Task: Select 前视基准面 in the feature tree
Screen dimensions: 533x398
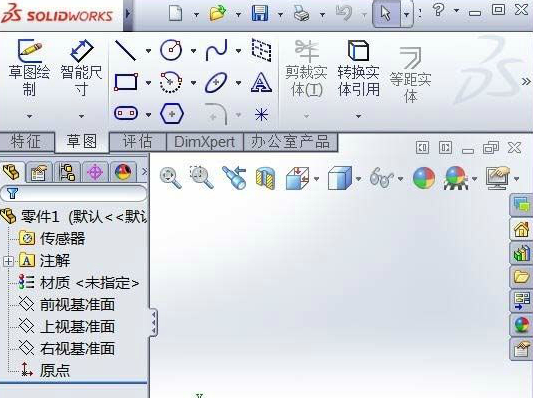Action: tap(77, 305)
